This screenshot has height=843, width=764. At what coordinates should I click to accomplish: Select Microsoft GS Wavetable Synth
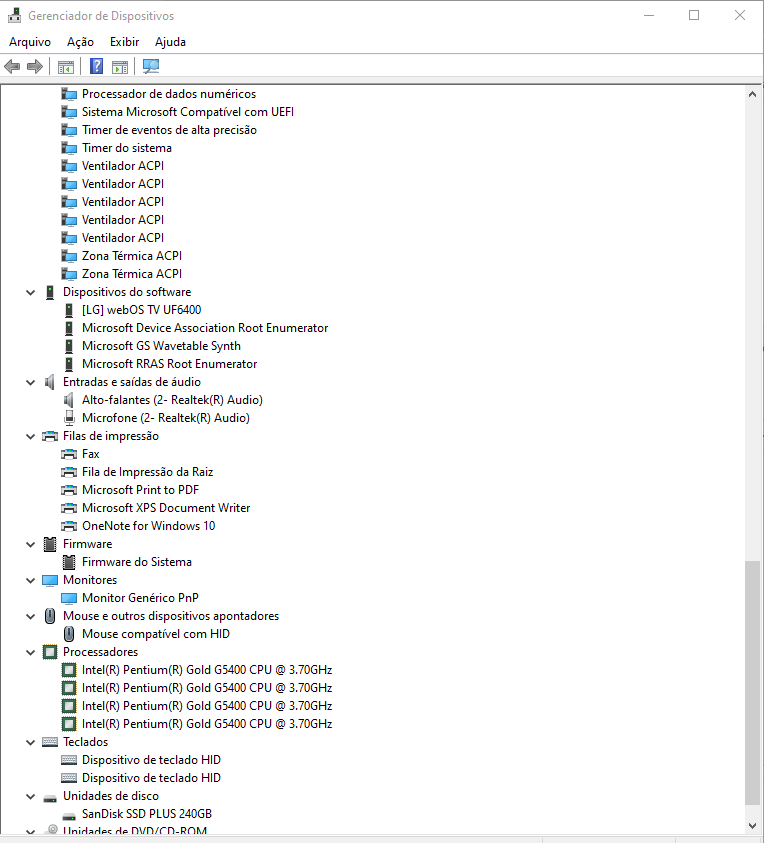(x=161, y=346)
